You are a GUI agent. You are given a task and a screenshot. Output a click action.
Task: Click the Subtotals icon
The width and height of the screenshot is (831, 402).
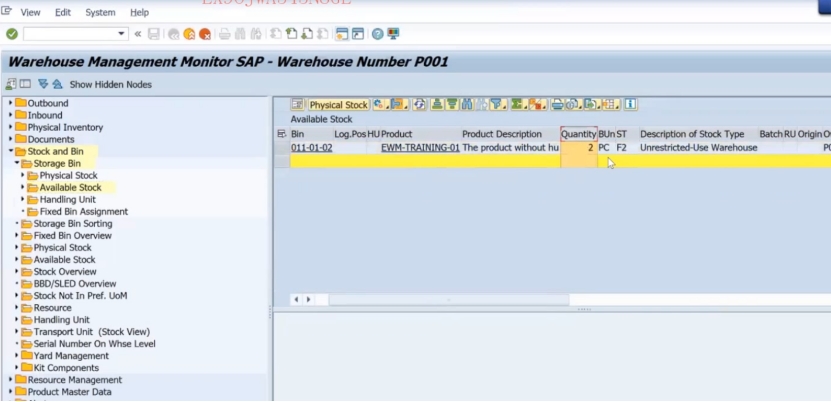tap(537, 104)
